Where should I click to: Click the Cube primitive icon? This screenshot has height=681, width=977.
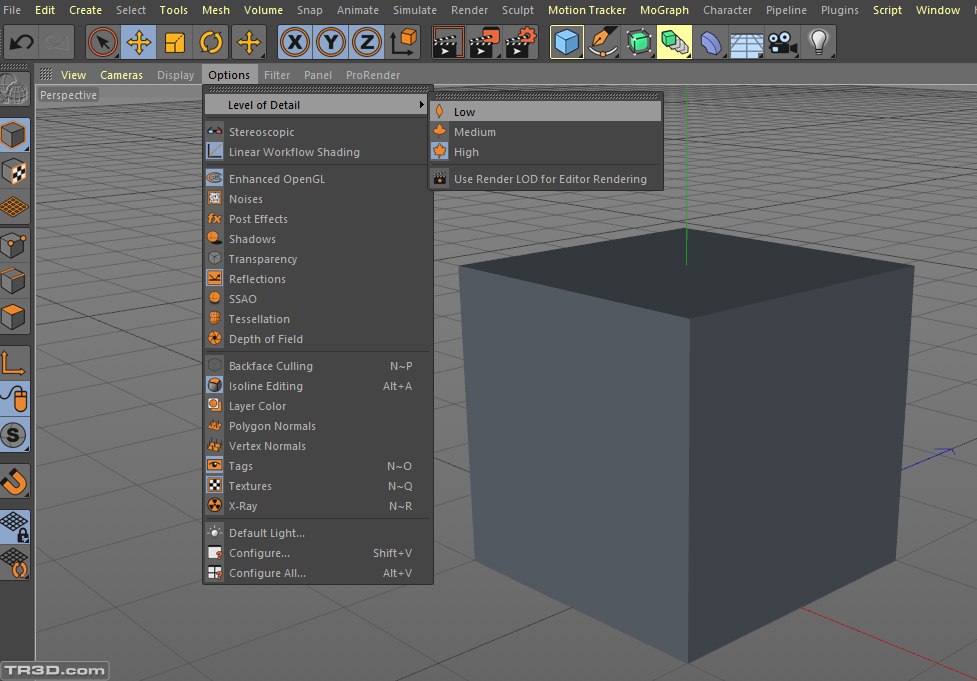tap(567, 43)
